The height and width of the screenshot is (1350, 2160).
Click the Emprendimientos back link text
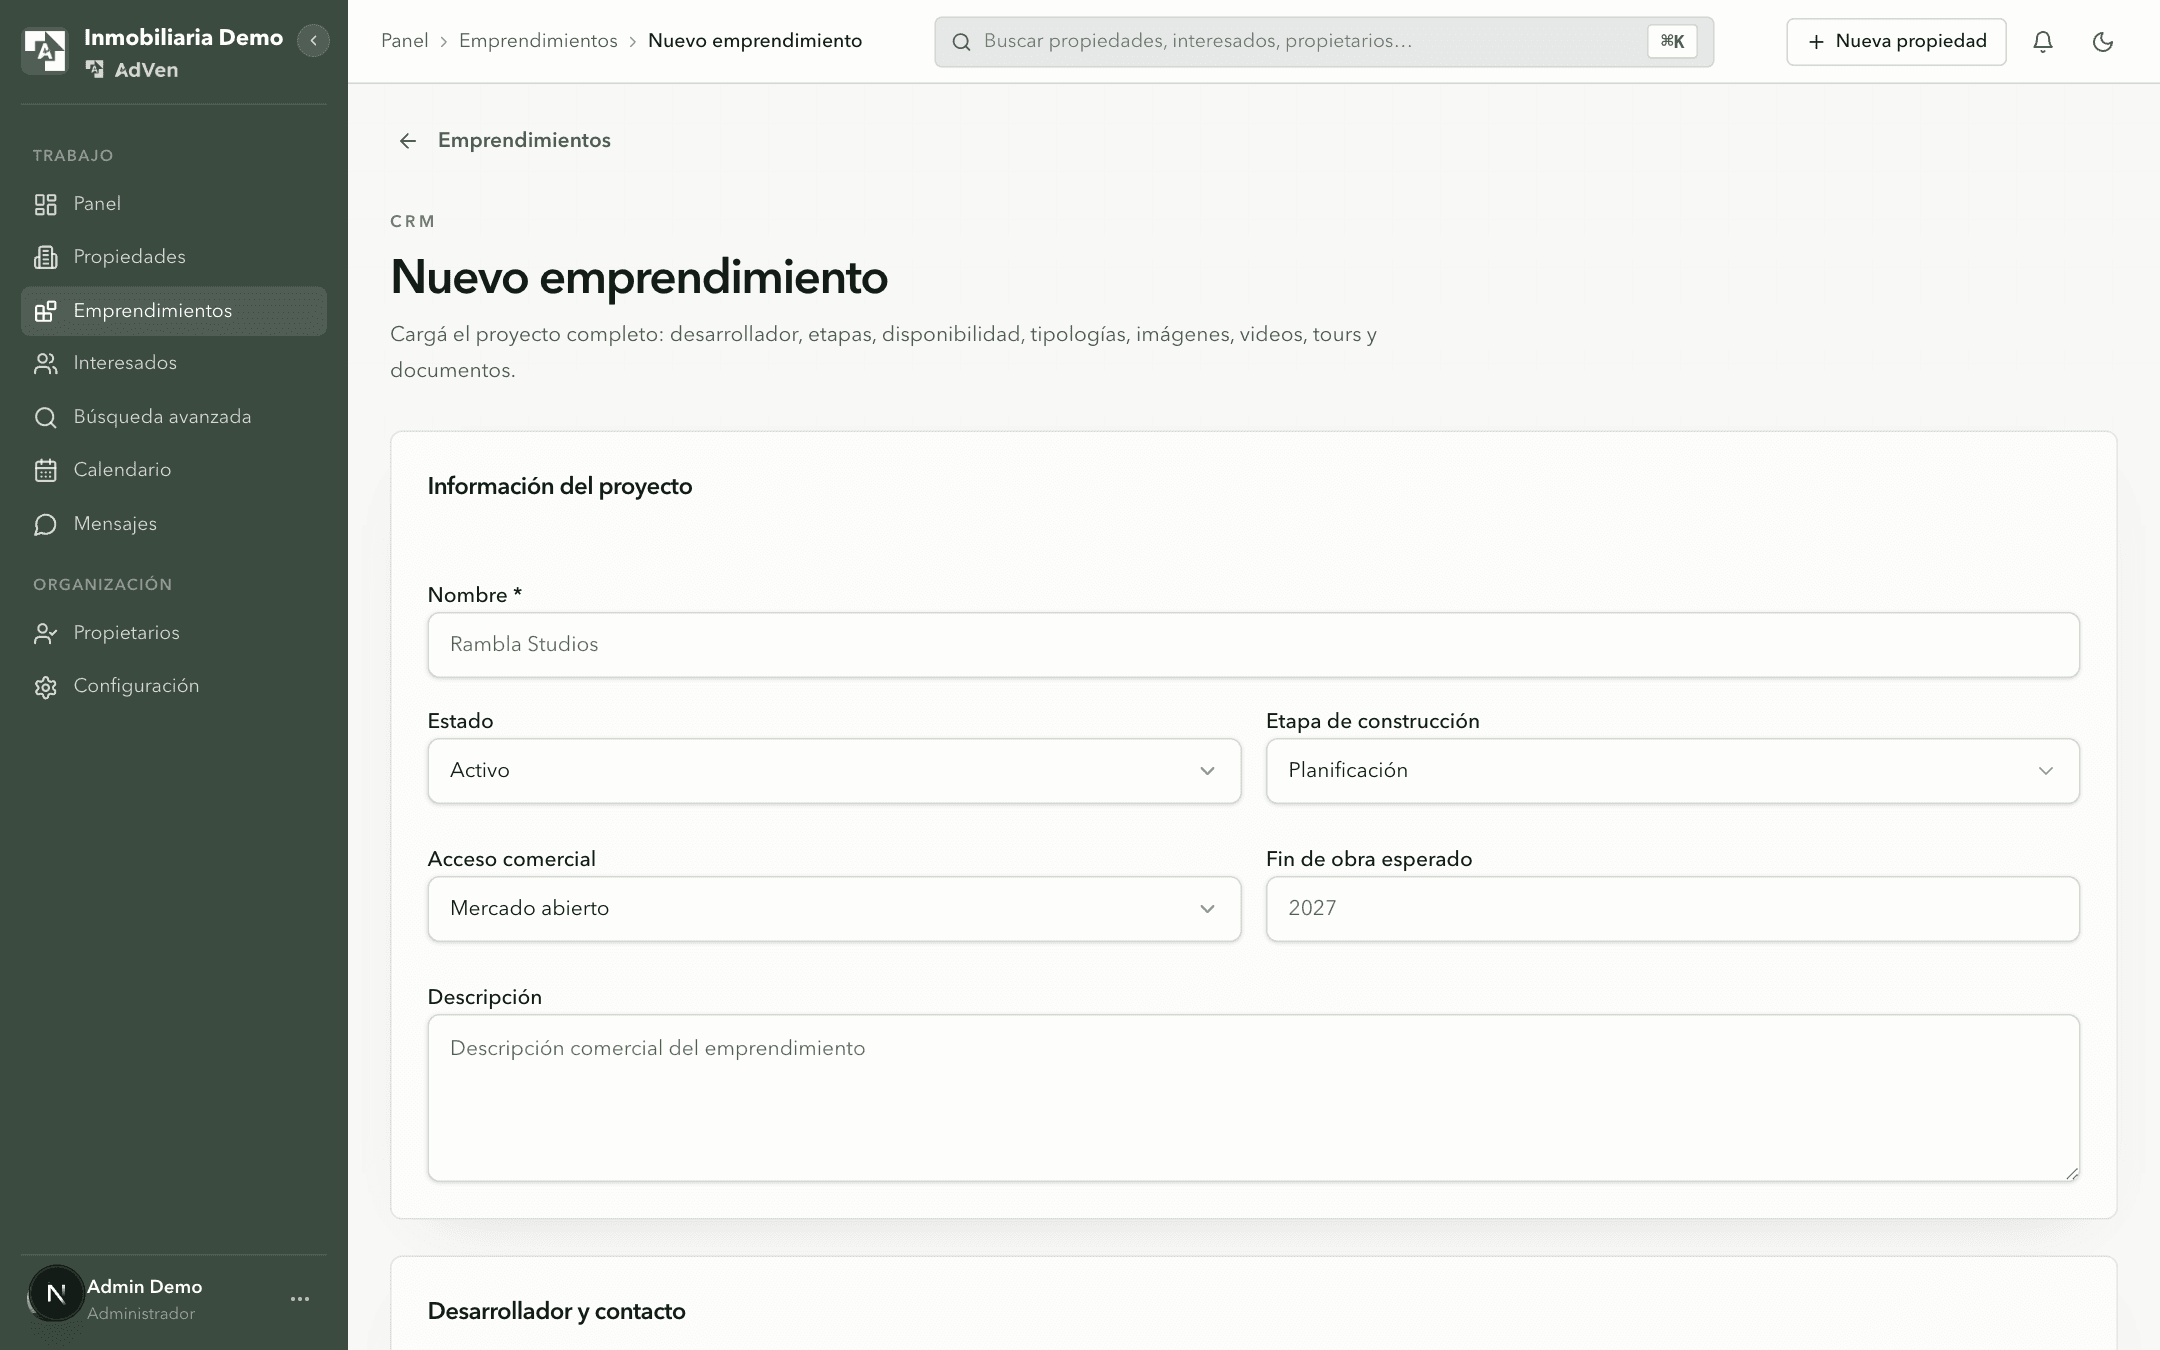tap(524, 141)
